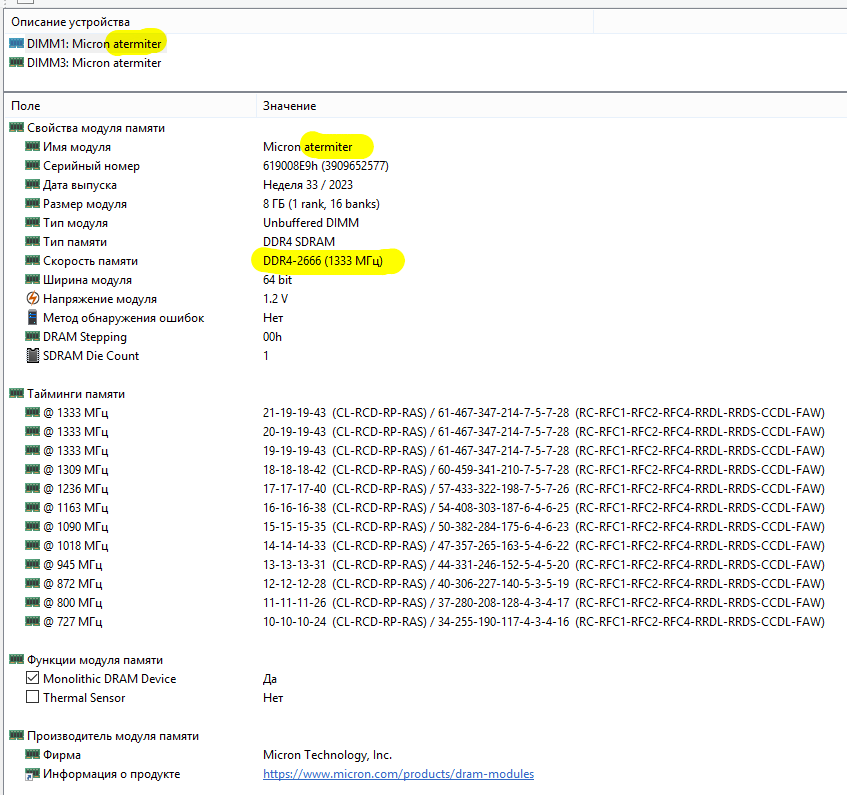Image resolution: width=847 pixels, height=795 pixels.
Task: Select DIMM3: Micron atermiter device row
Action: (x=85, y=63)
